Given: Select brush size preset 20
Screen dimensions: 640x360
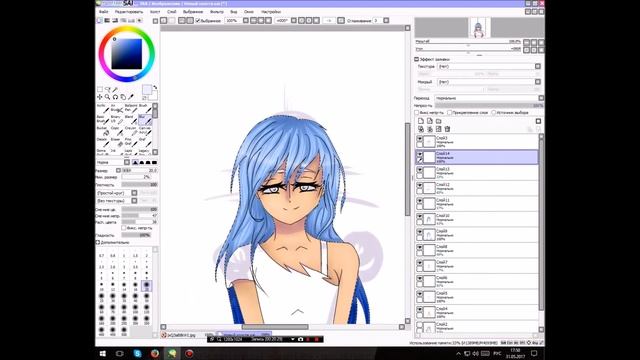Looking at the screenshot, I should point(147,285).
